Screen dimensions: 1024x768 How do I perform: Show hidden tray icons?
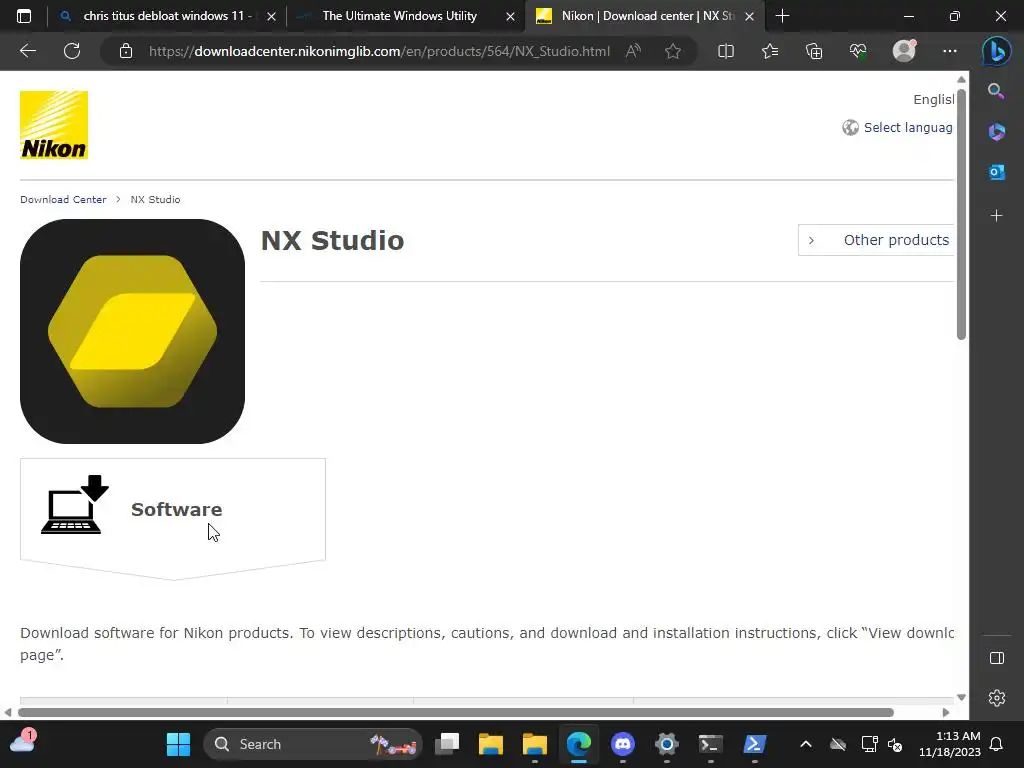(x=806, y=744)
